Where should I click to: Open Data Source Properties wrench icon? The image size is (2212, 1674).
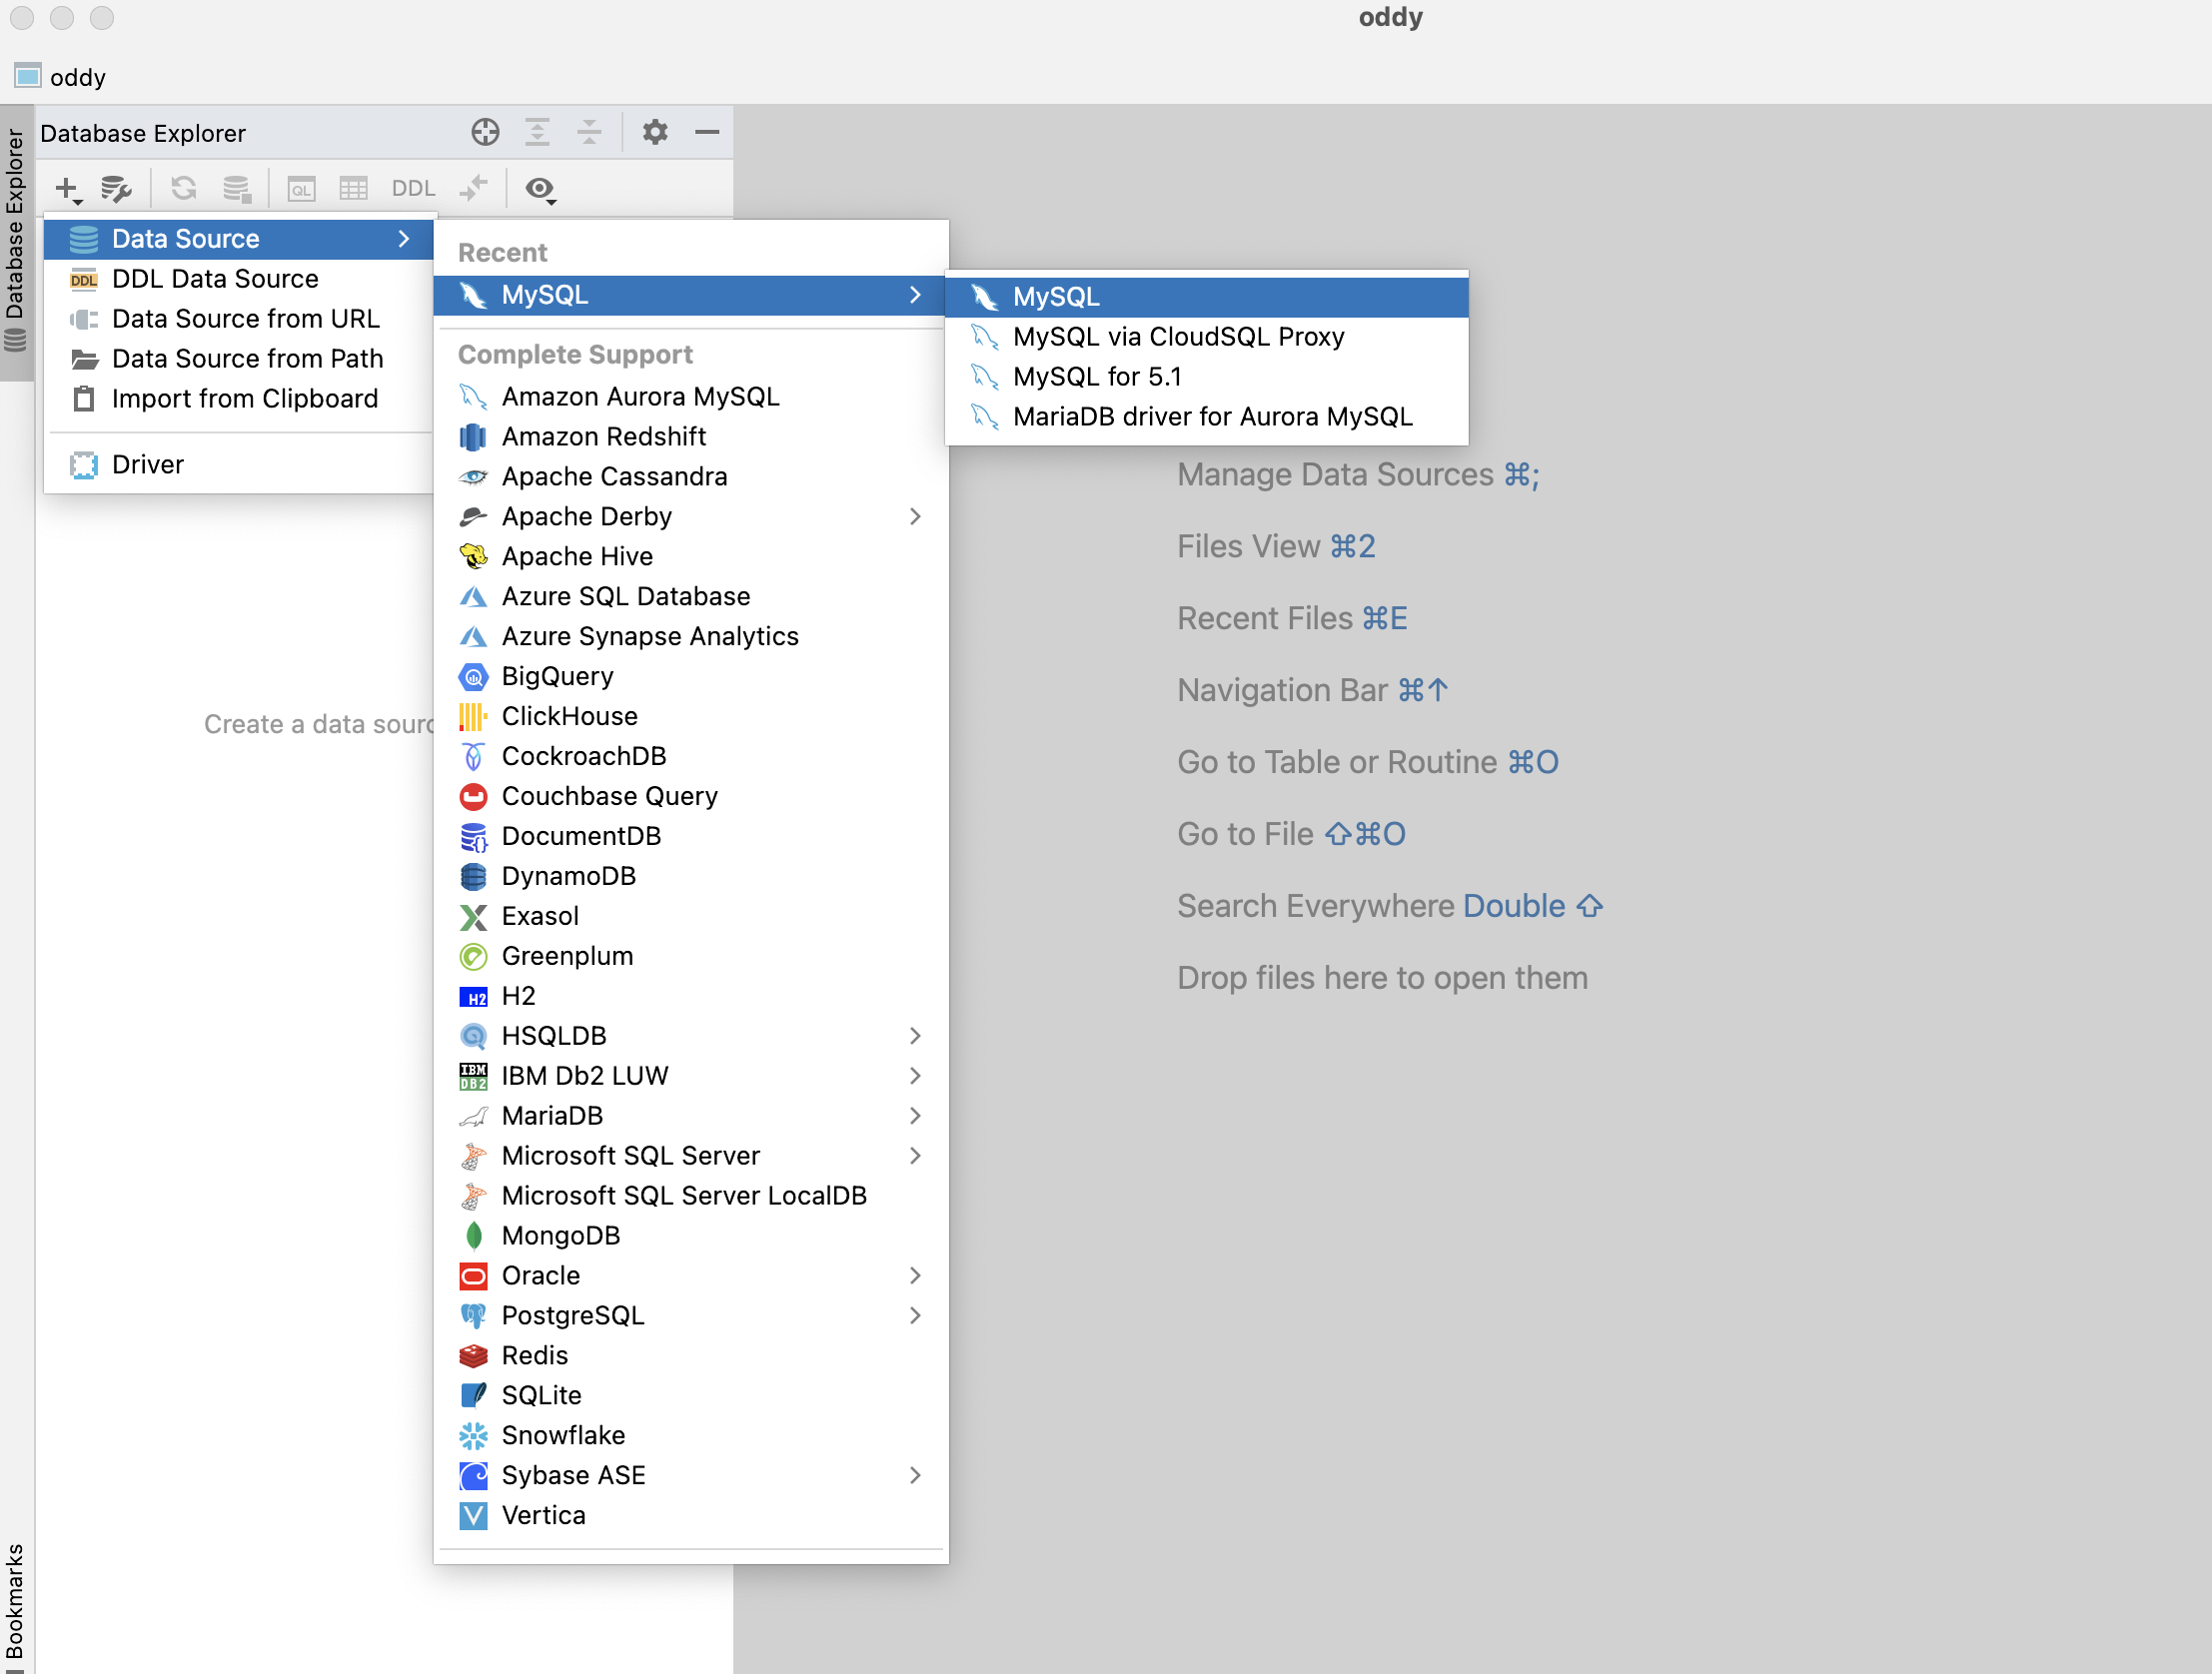[116, 188]
